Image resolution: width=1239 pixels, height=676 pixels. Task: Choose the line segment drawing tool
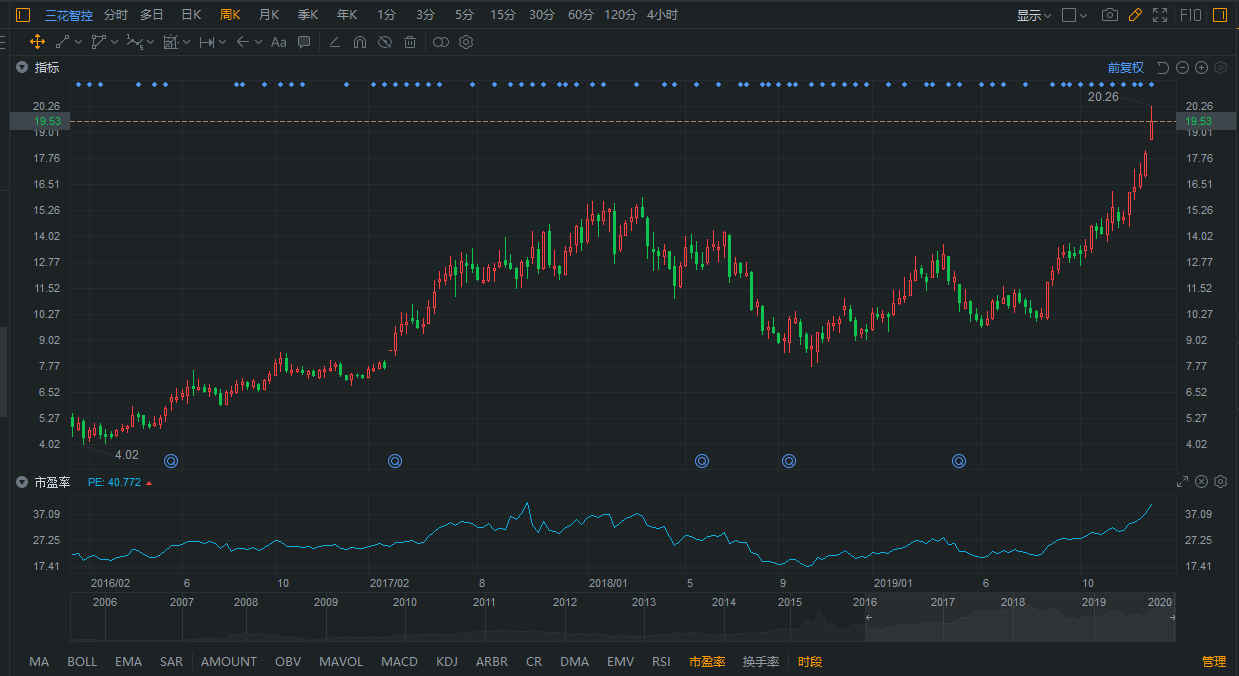(62, 42)
